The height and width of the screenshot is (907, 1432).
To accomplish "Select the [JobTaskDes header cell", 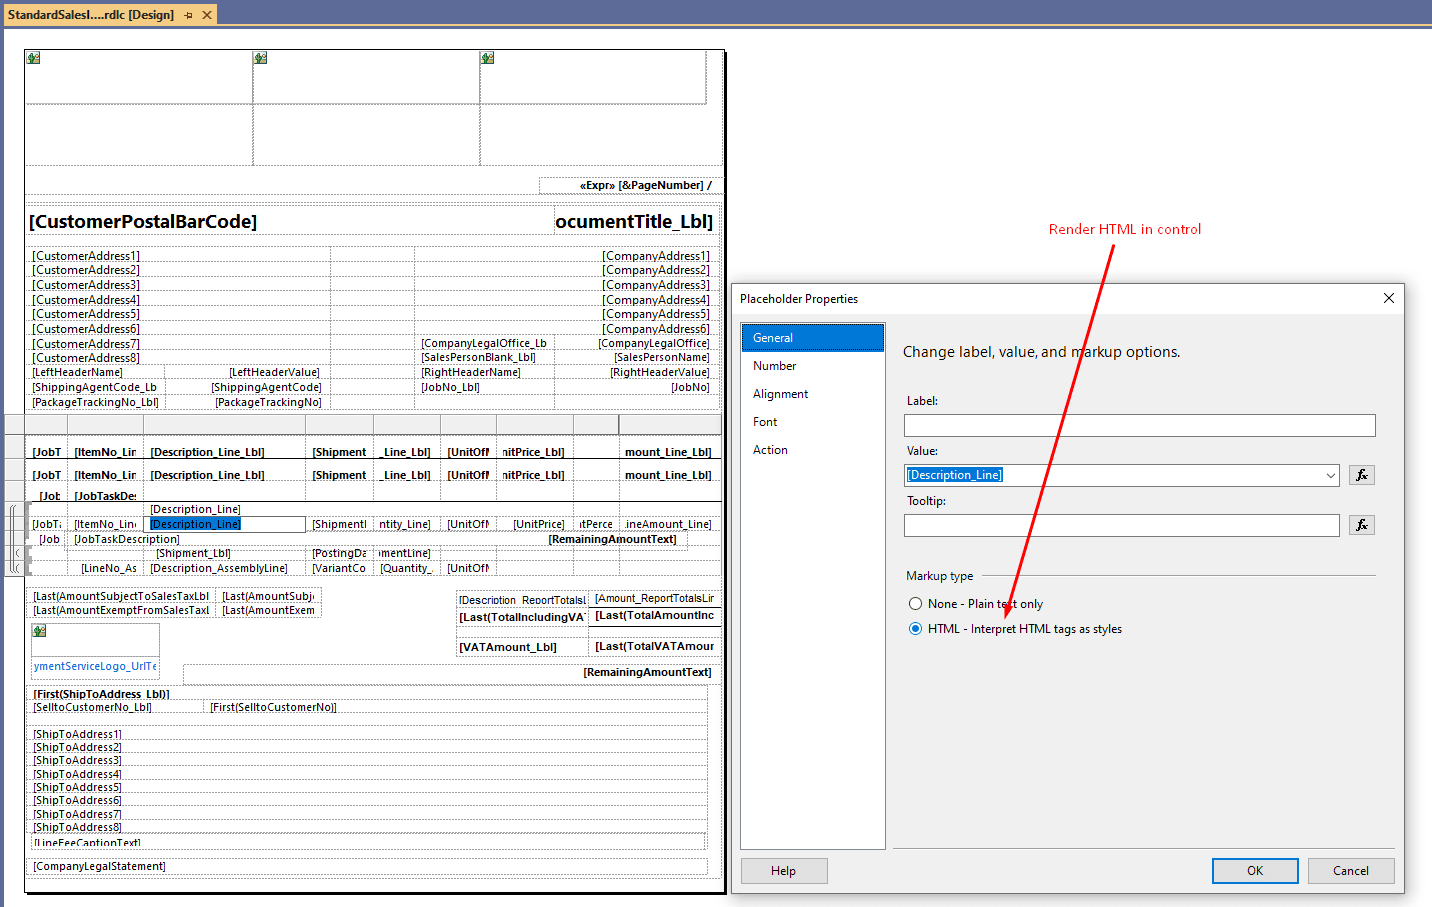I will pos(105,496).
